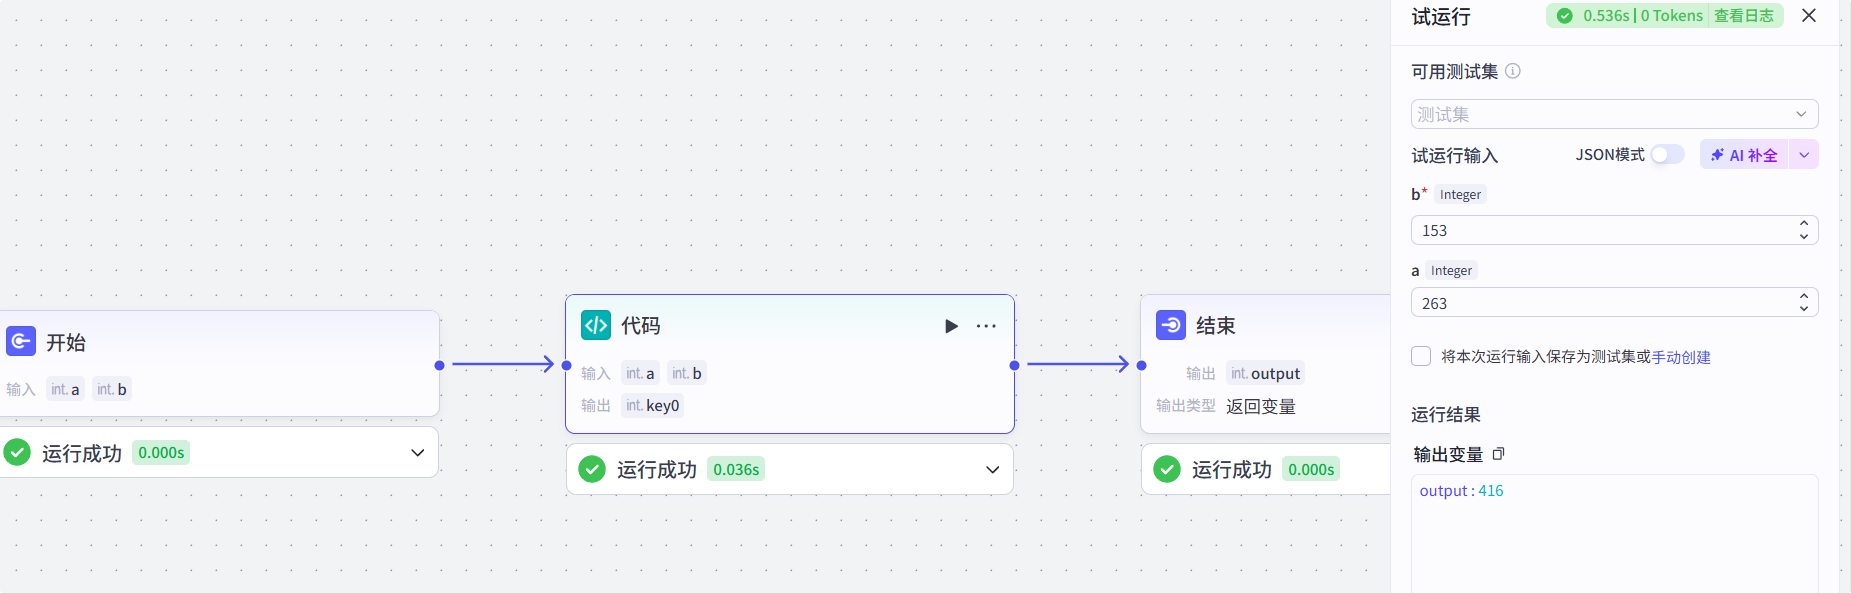
Task: Run the Code node with play button
Action: pos(951,326)
